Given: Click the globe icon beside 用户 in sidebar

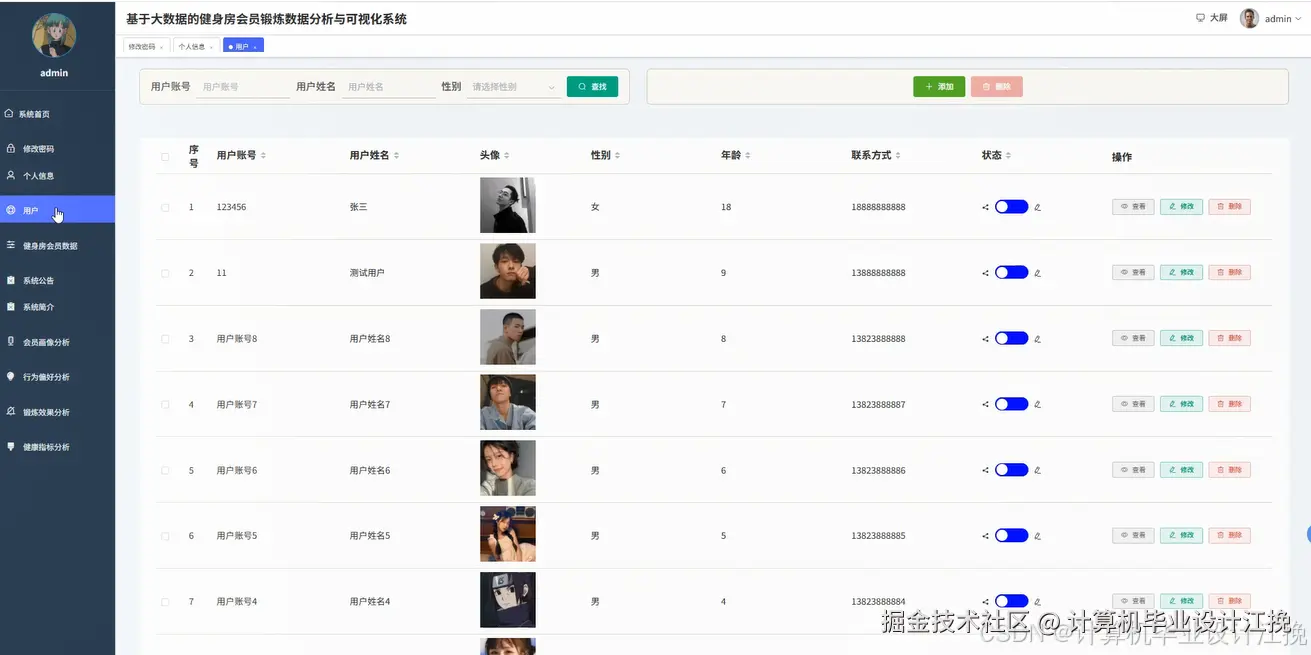Looking at the screenshot, I should [10, 210].
